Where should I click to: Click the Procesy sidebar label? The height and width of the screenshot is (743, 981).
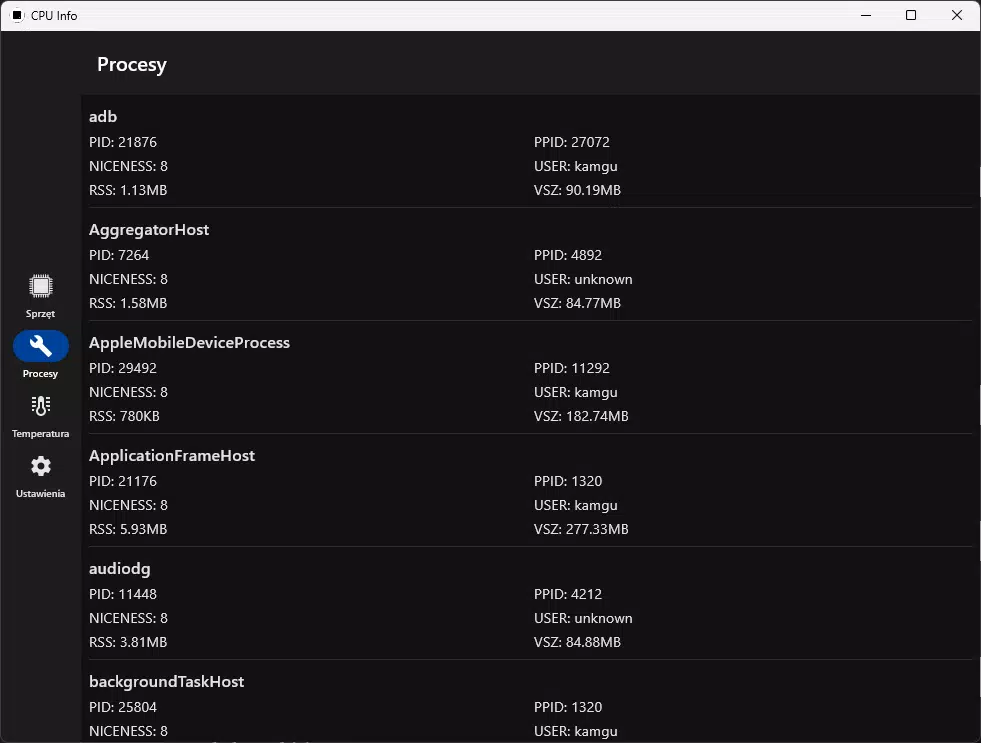[x=41, y=373]
